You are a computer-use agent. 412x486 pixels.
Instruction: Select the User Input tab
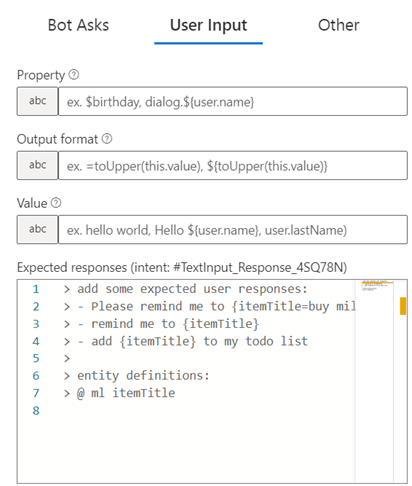[208, 26]
